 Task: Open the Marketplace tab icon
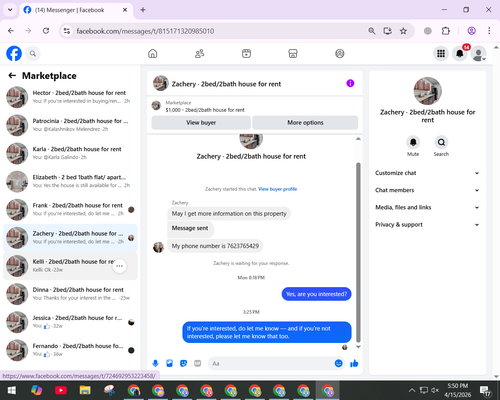click(293, 53)
